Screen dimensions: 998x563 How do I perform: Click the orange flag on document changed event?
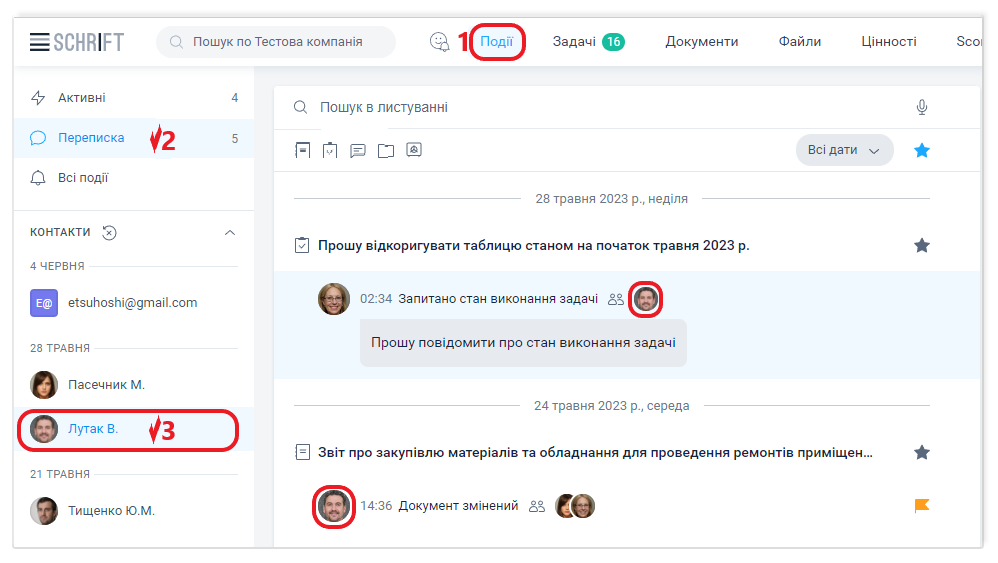921,506
